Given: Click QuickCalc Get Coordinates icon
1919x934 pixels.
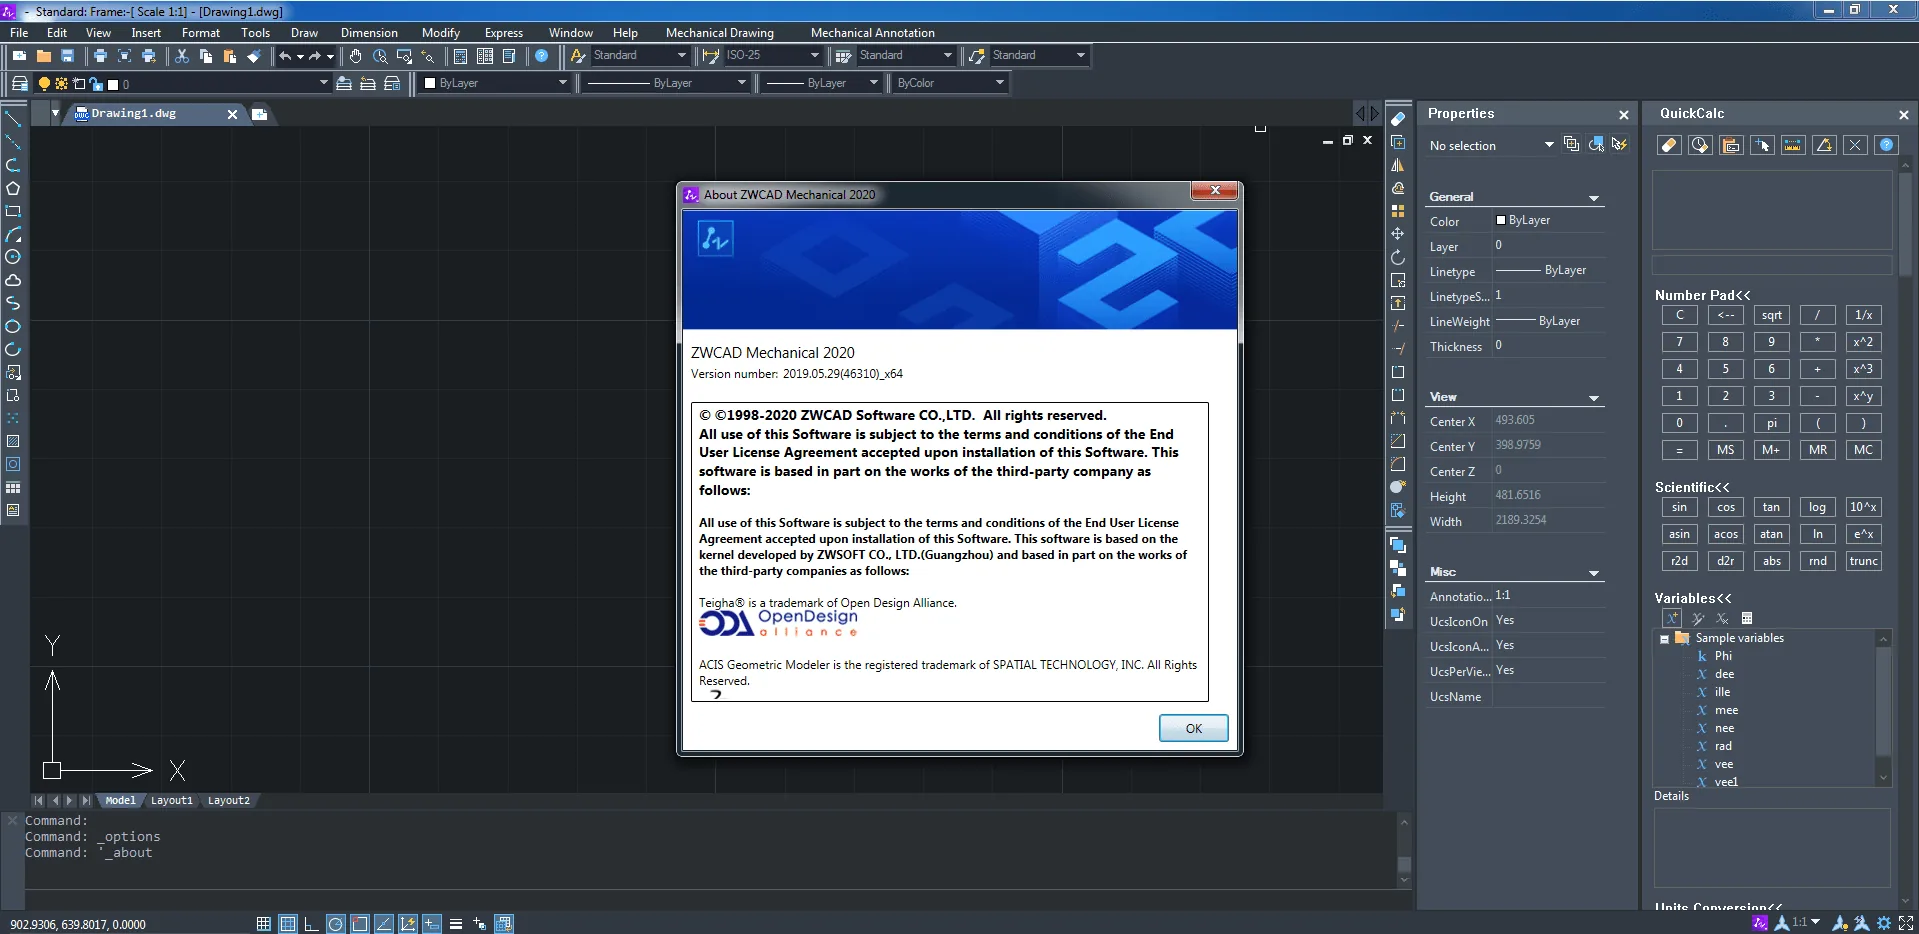Looking at the screenshot, I should pyautogui.click(x=1762, y=145).
